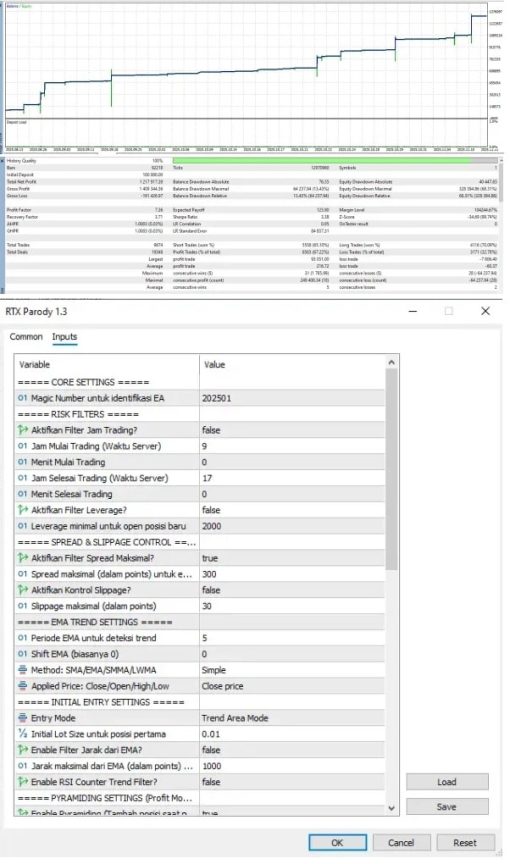This screenshot has width=510, height=864.
Task: Select the Inputs tab
Action: [x=64, y=337]
